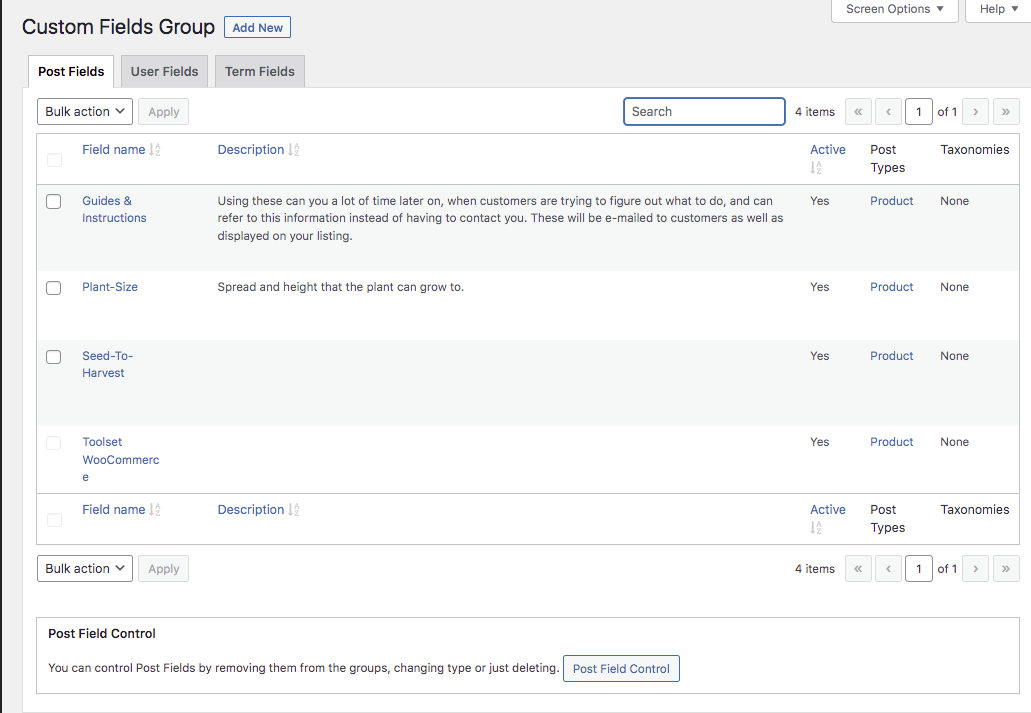Click the sort icon beside top Description header
This screenshot has width=1031, height=713.
(x=294, y=150)
